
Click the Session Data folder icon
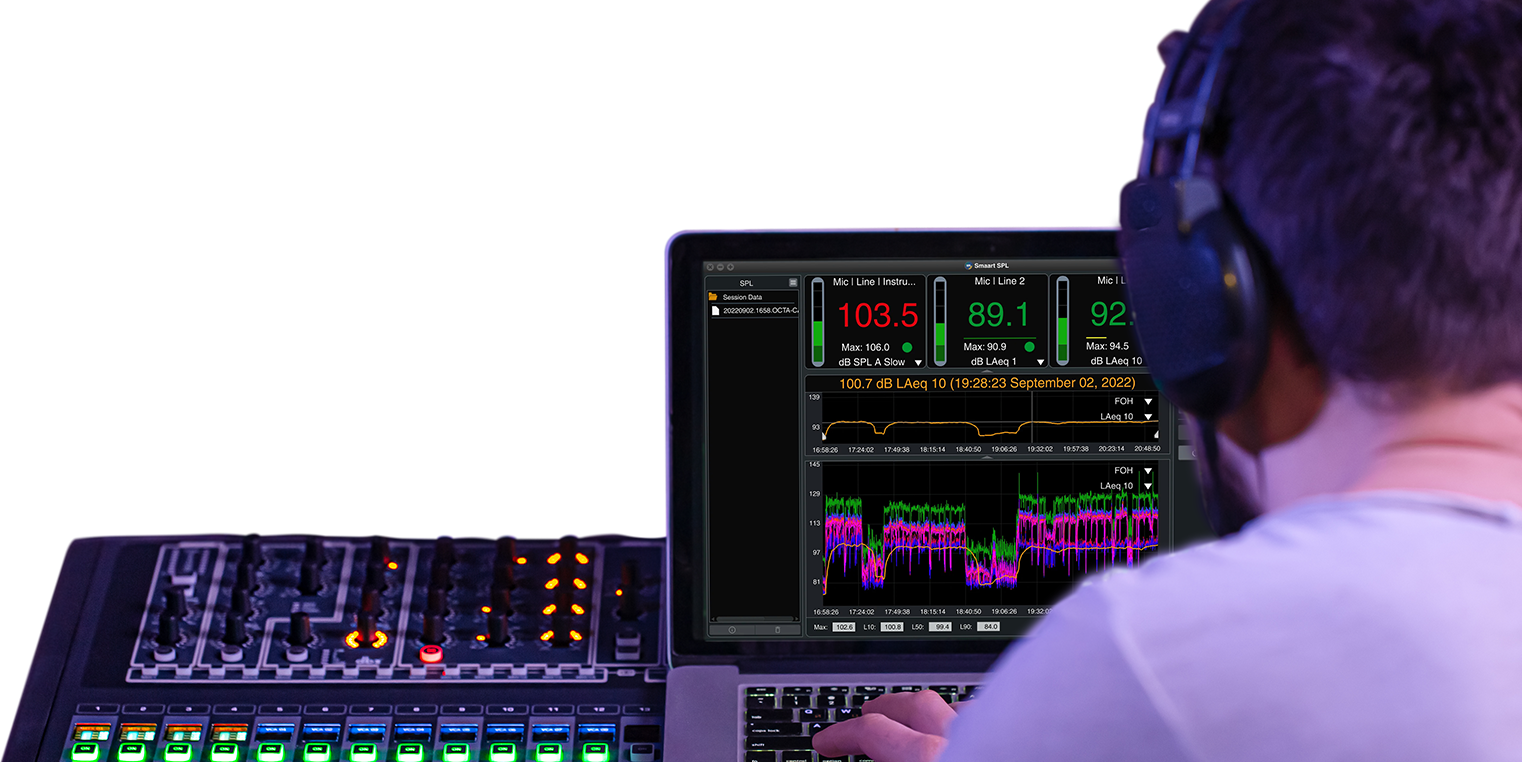point(713,297)
